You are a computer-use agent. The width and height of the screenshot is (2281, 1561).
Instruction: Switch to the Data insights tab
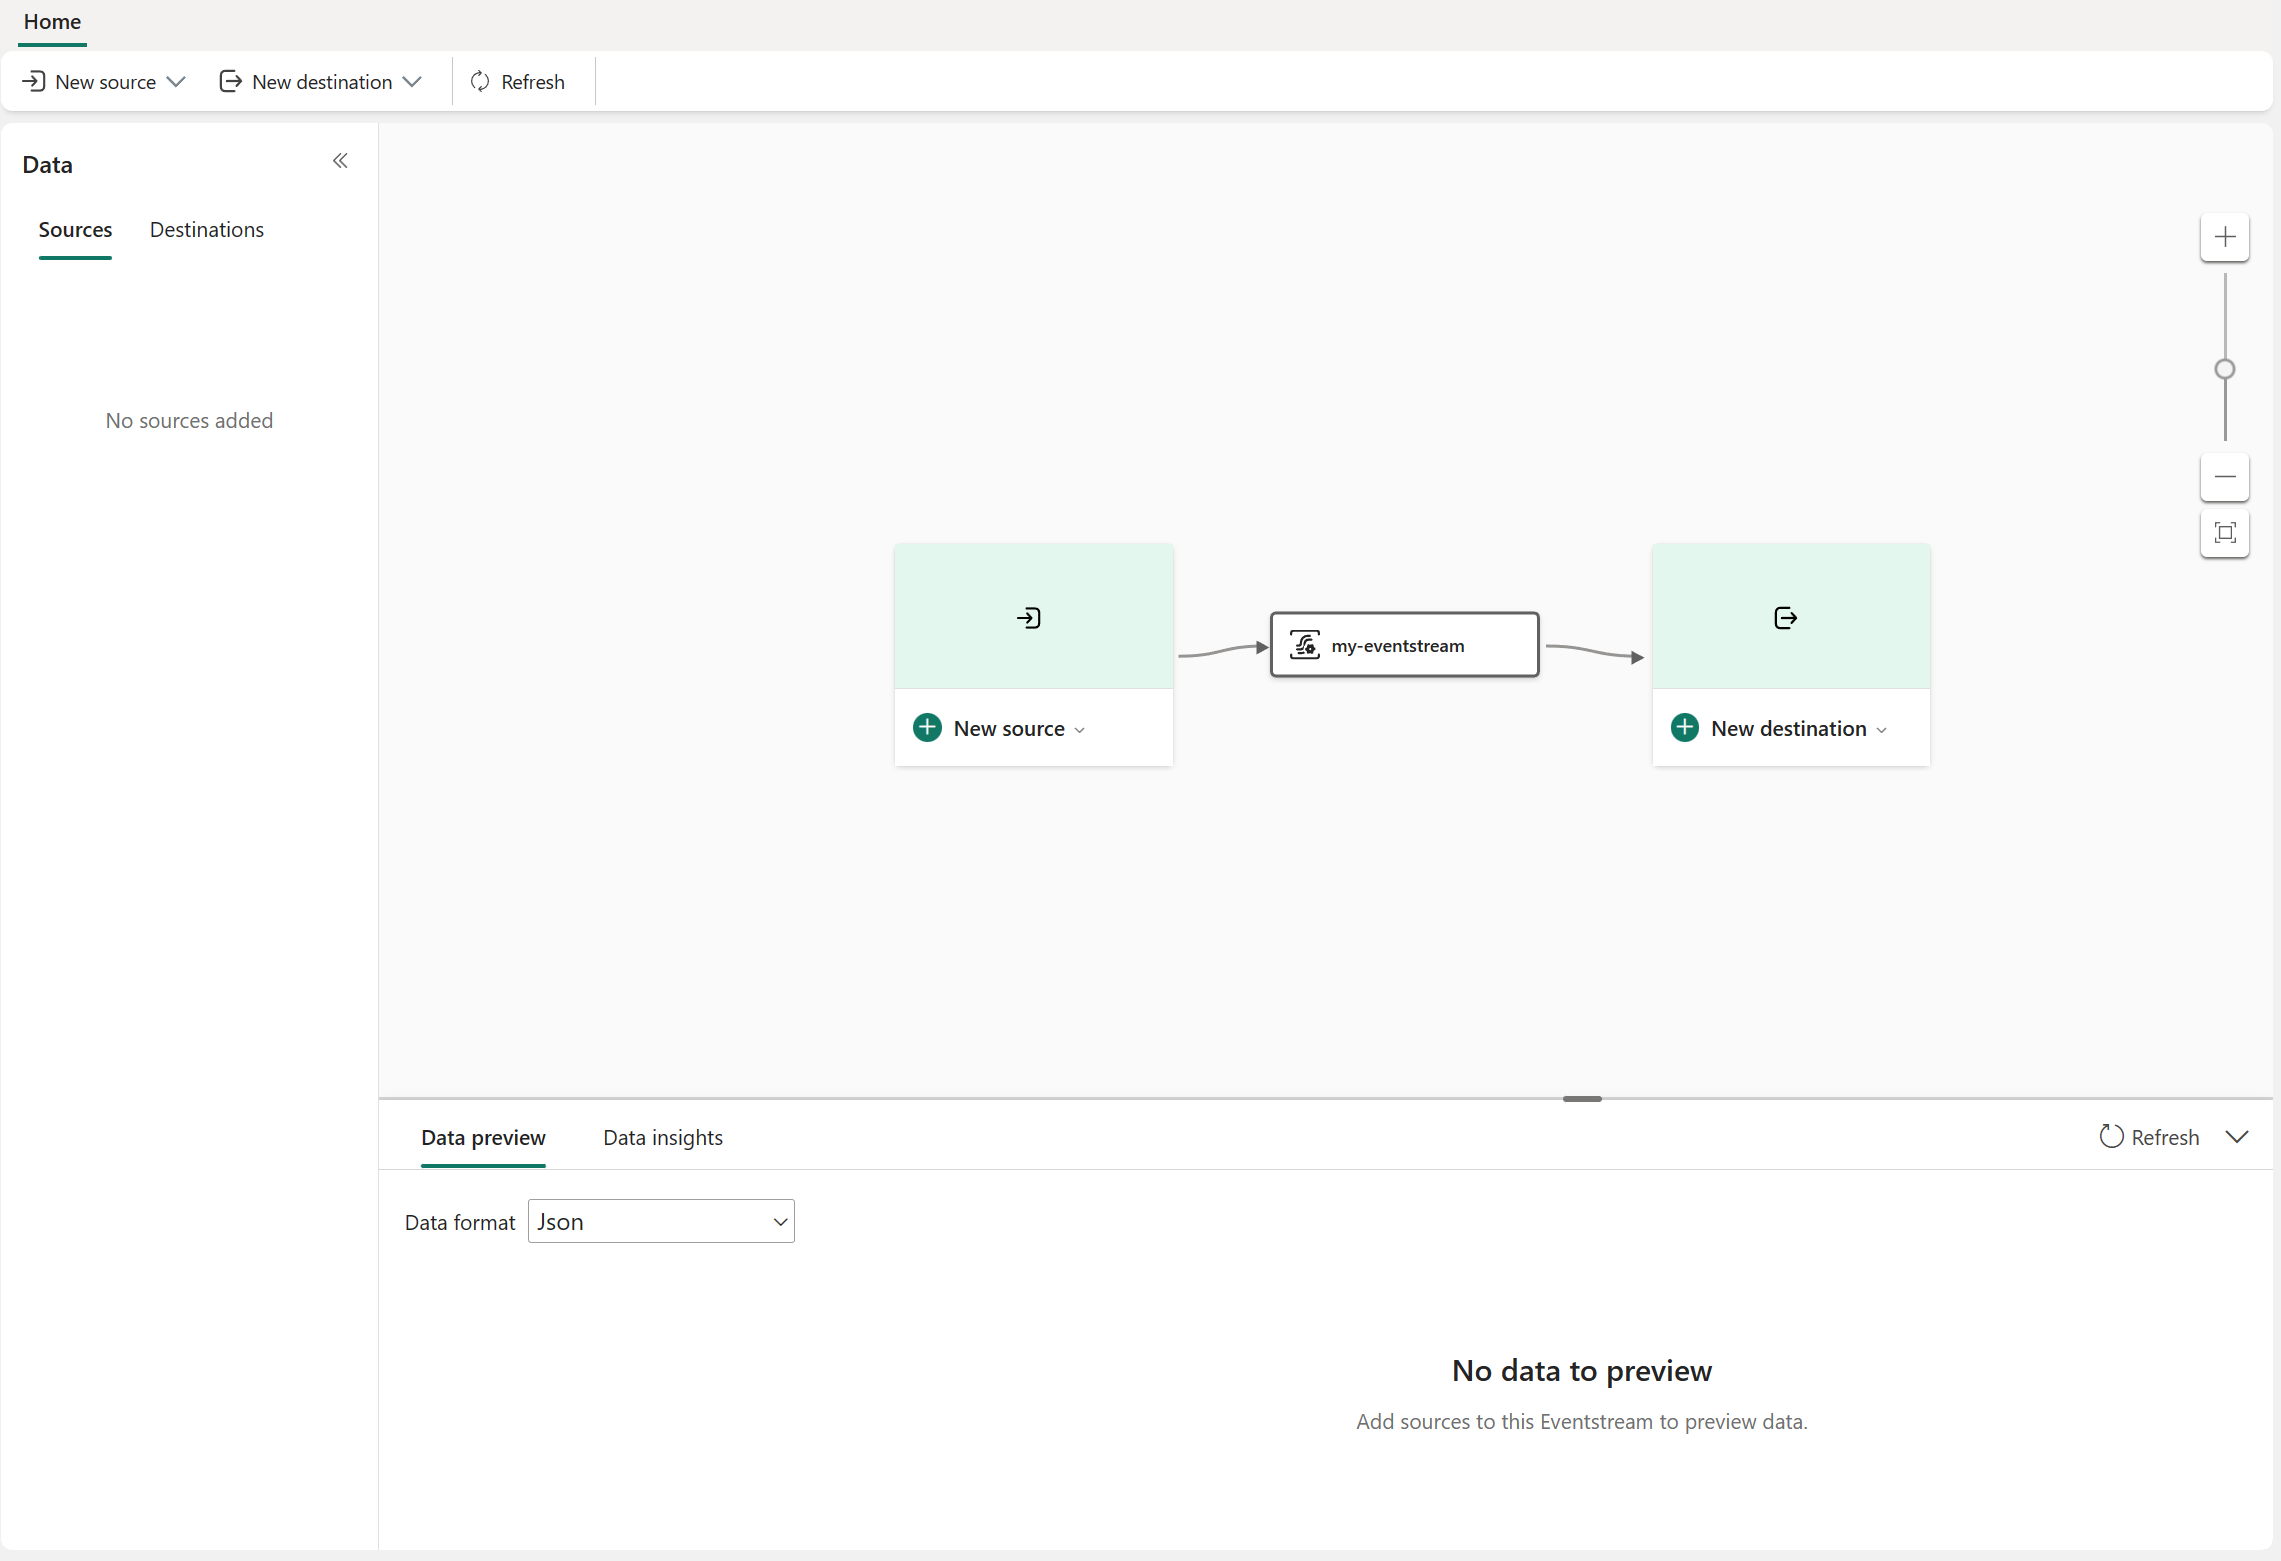662,1137
